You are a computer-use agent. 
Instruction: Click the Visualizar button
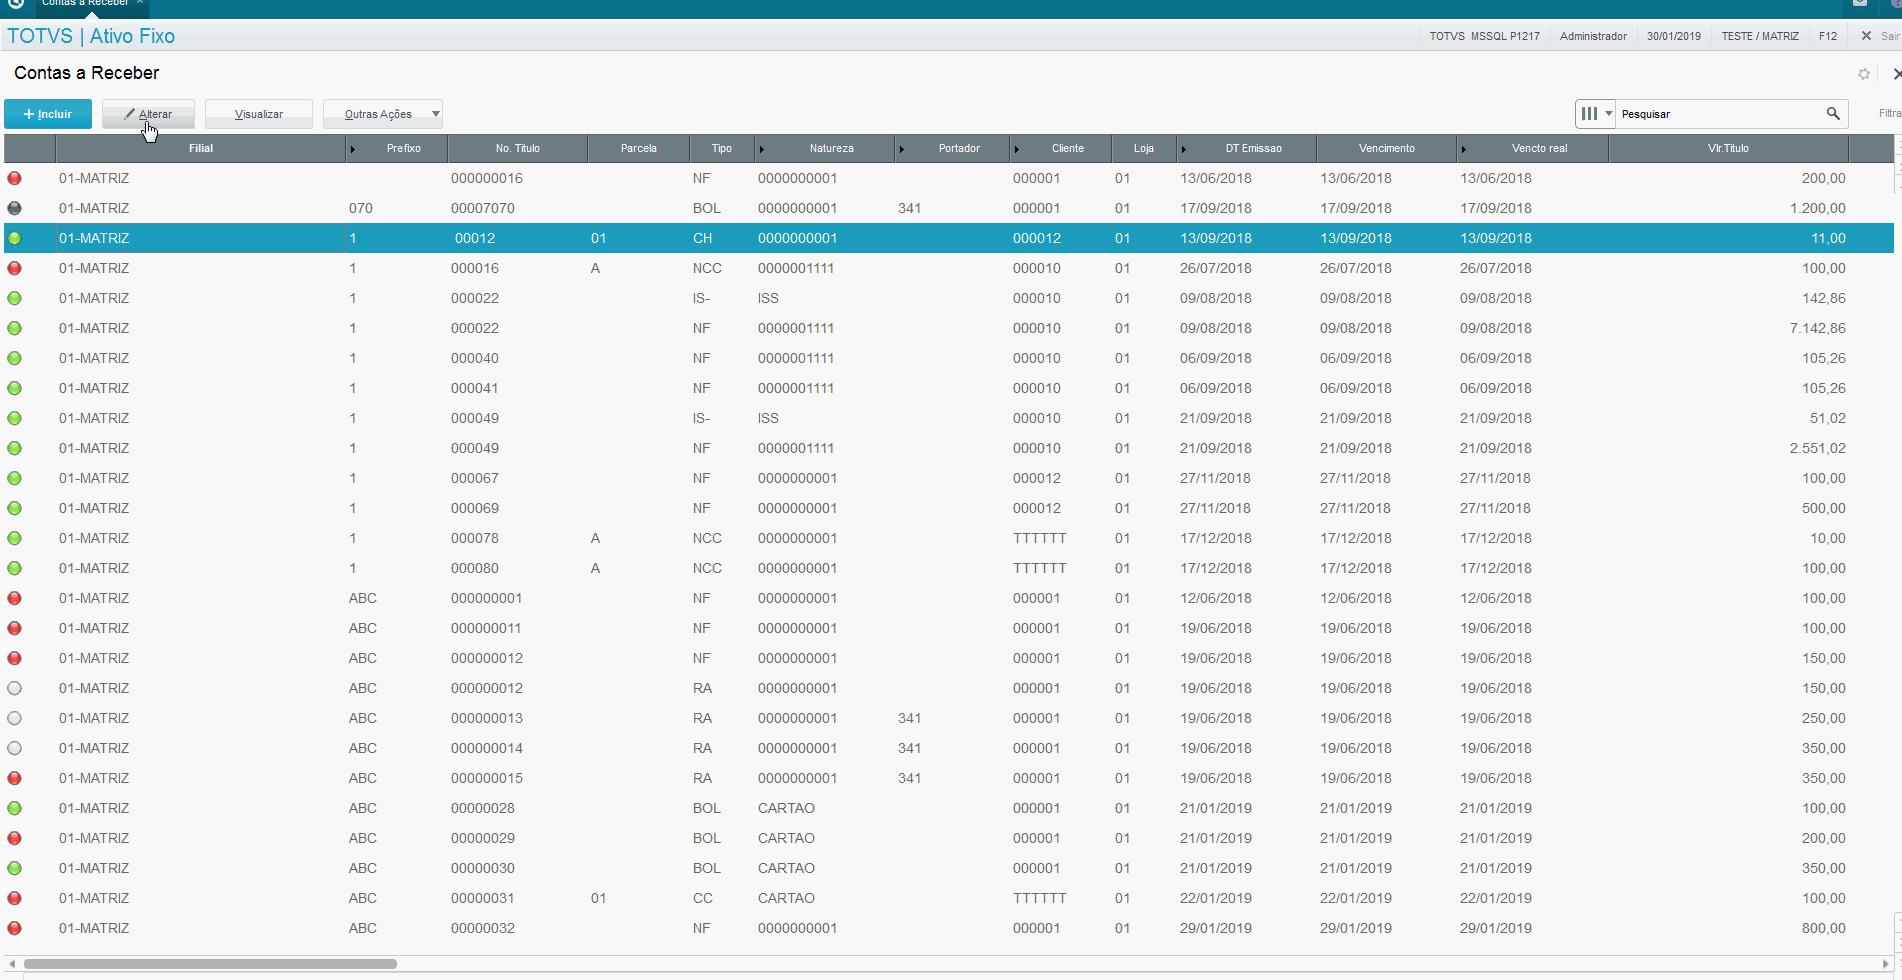pos(259,114)
